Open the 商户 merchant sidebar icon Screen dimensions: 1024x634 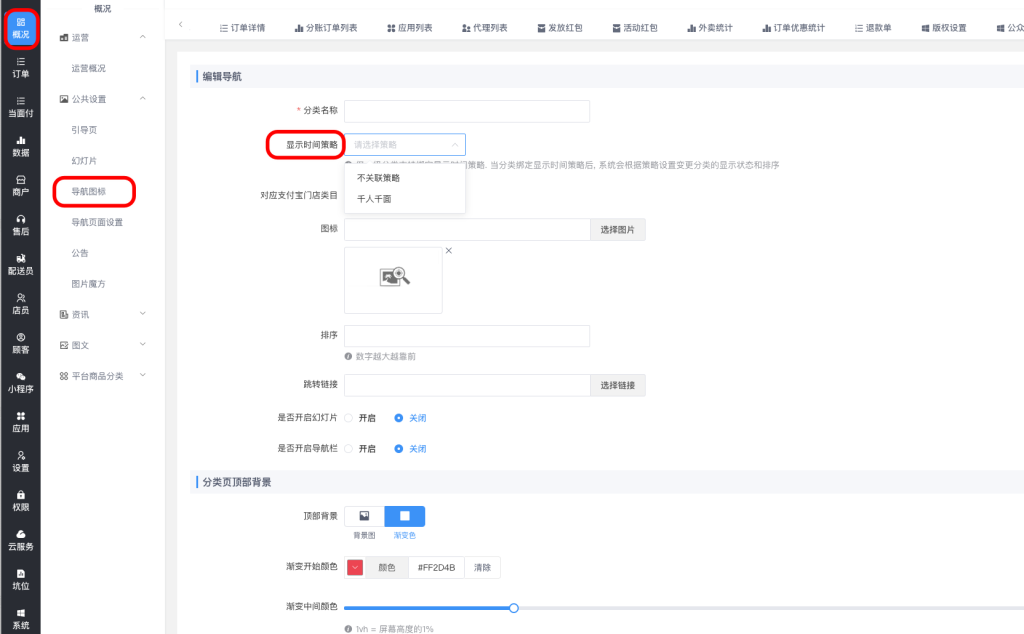click(20, 185)
